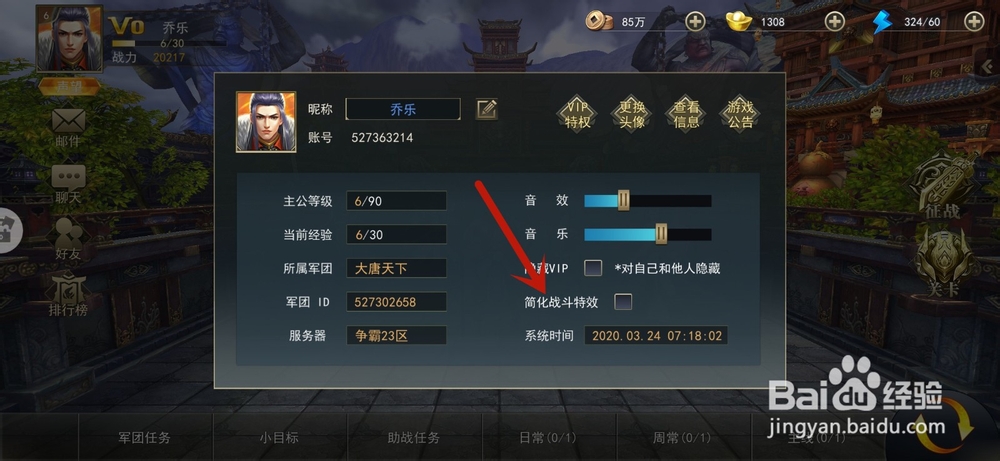Click the 游戏公告 button
The height and width of the screenshot is (461, 1000).
tap(740, 115)
